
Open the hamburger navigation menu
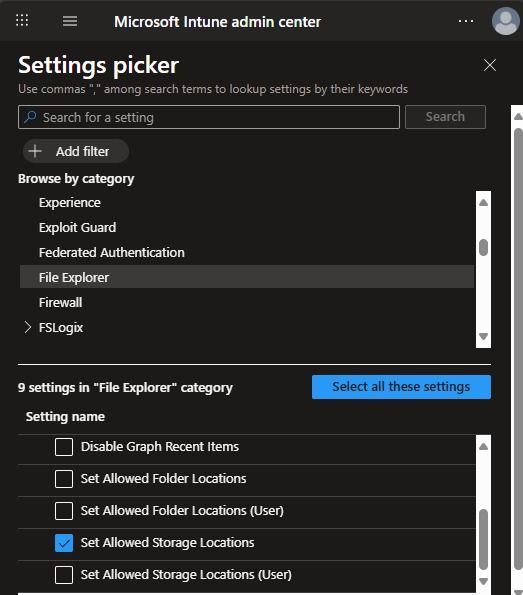point(70,21)
